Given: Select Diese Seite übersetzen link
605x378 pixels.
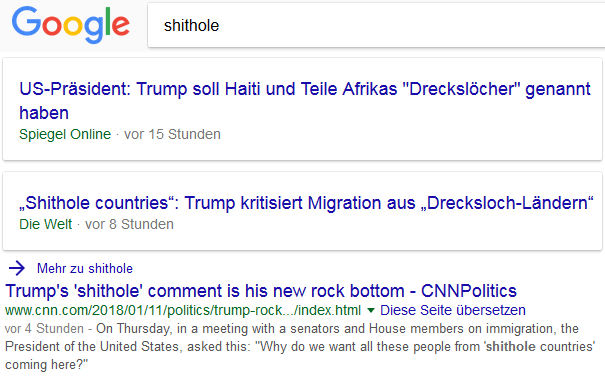Looking at the screenshot, I should click(x=453, y=310).
